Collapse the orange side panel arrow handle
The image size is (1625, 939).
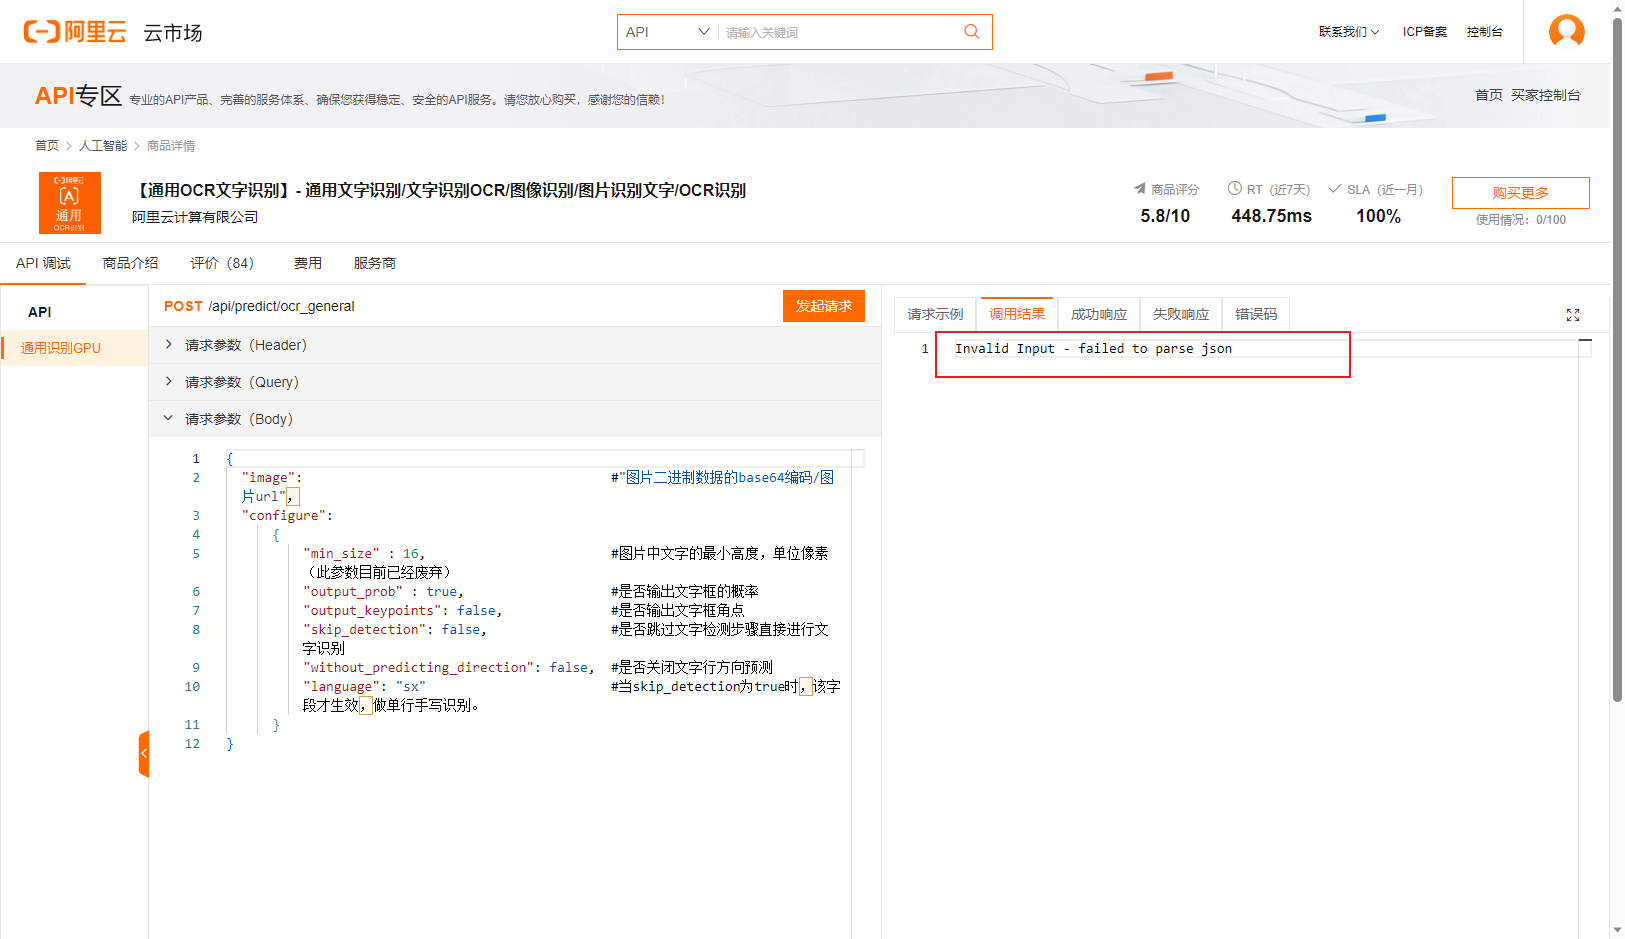point(144,753)
